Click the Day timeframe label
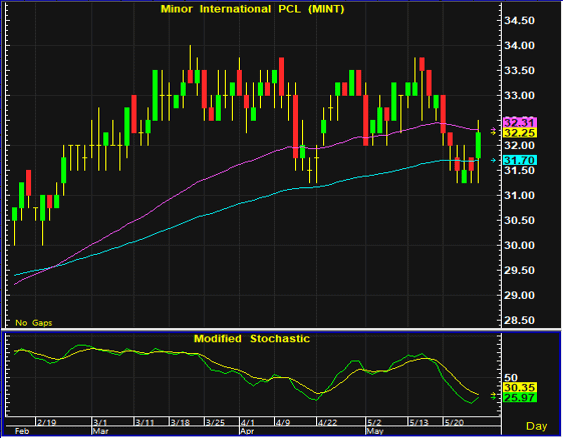Screen dimensions: 563x438 click(536, 426)
